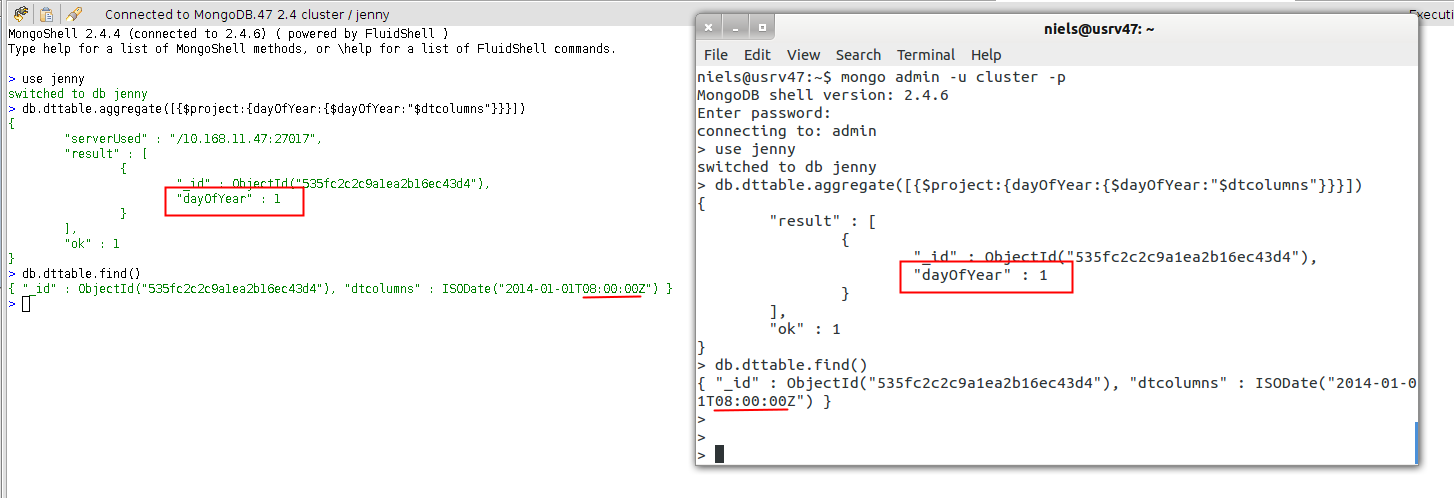This screenshot has height=498, width=1454.
Task: Click the brush clear icon in MongoShell toolbar
Action: (x=74, y=14)
